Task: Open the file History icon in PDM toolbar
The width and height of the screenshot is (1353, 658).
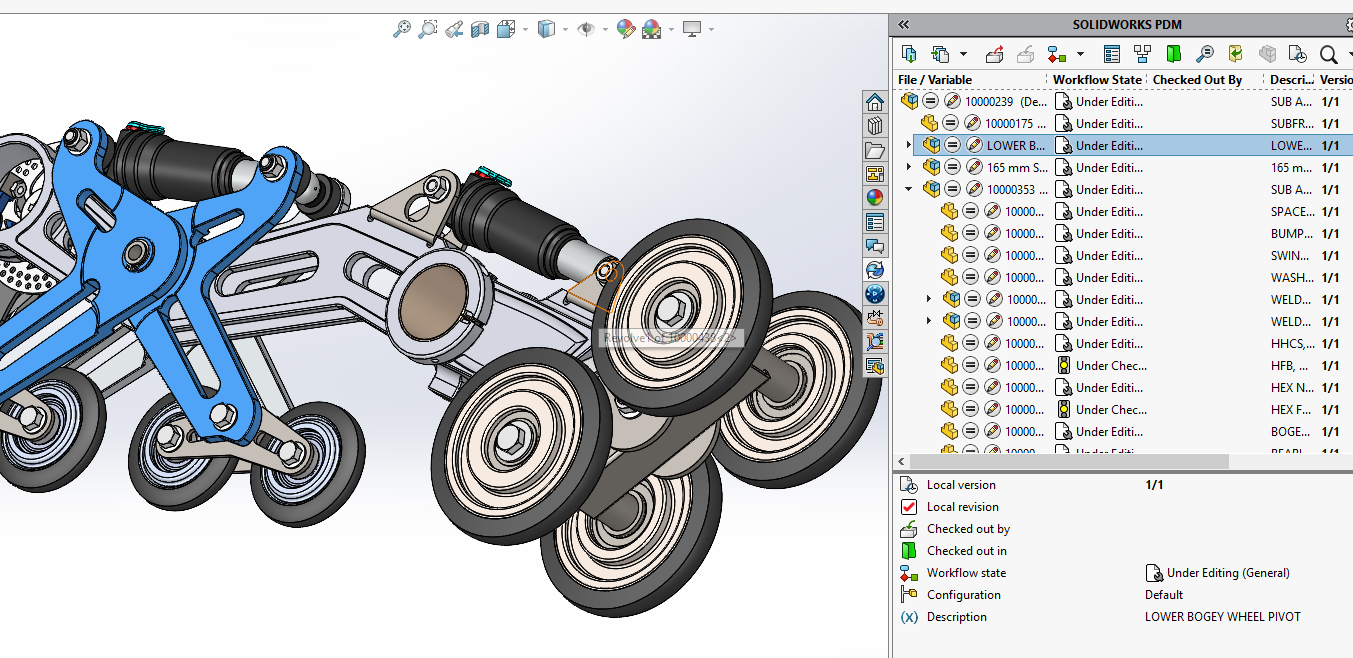Action: tap(1297, 53)
